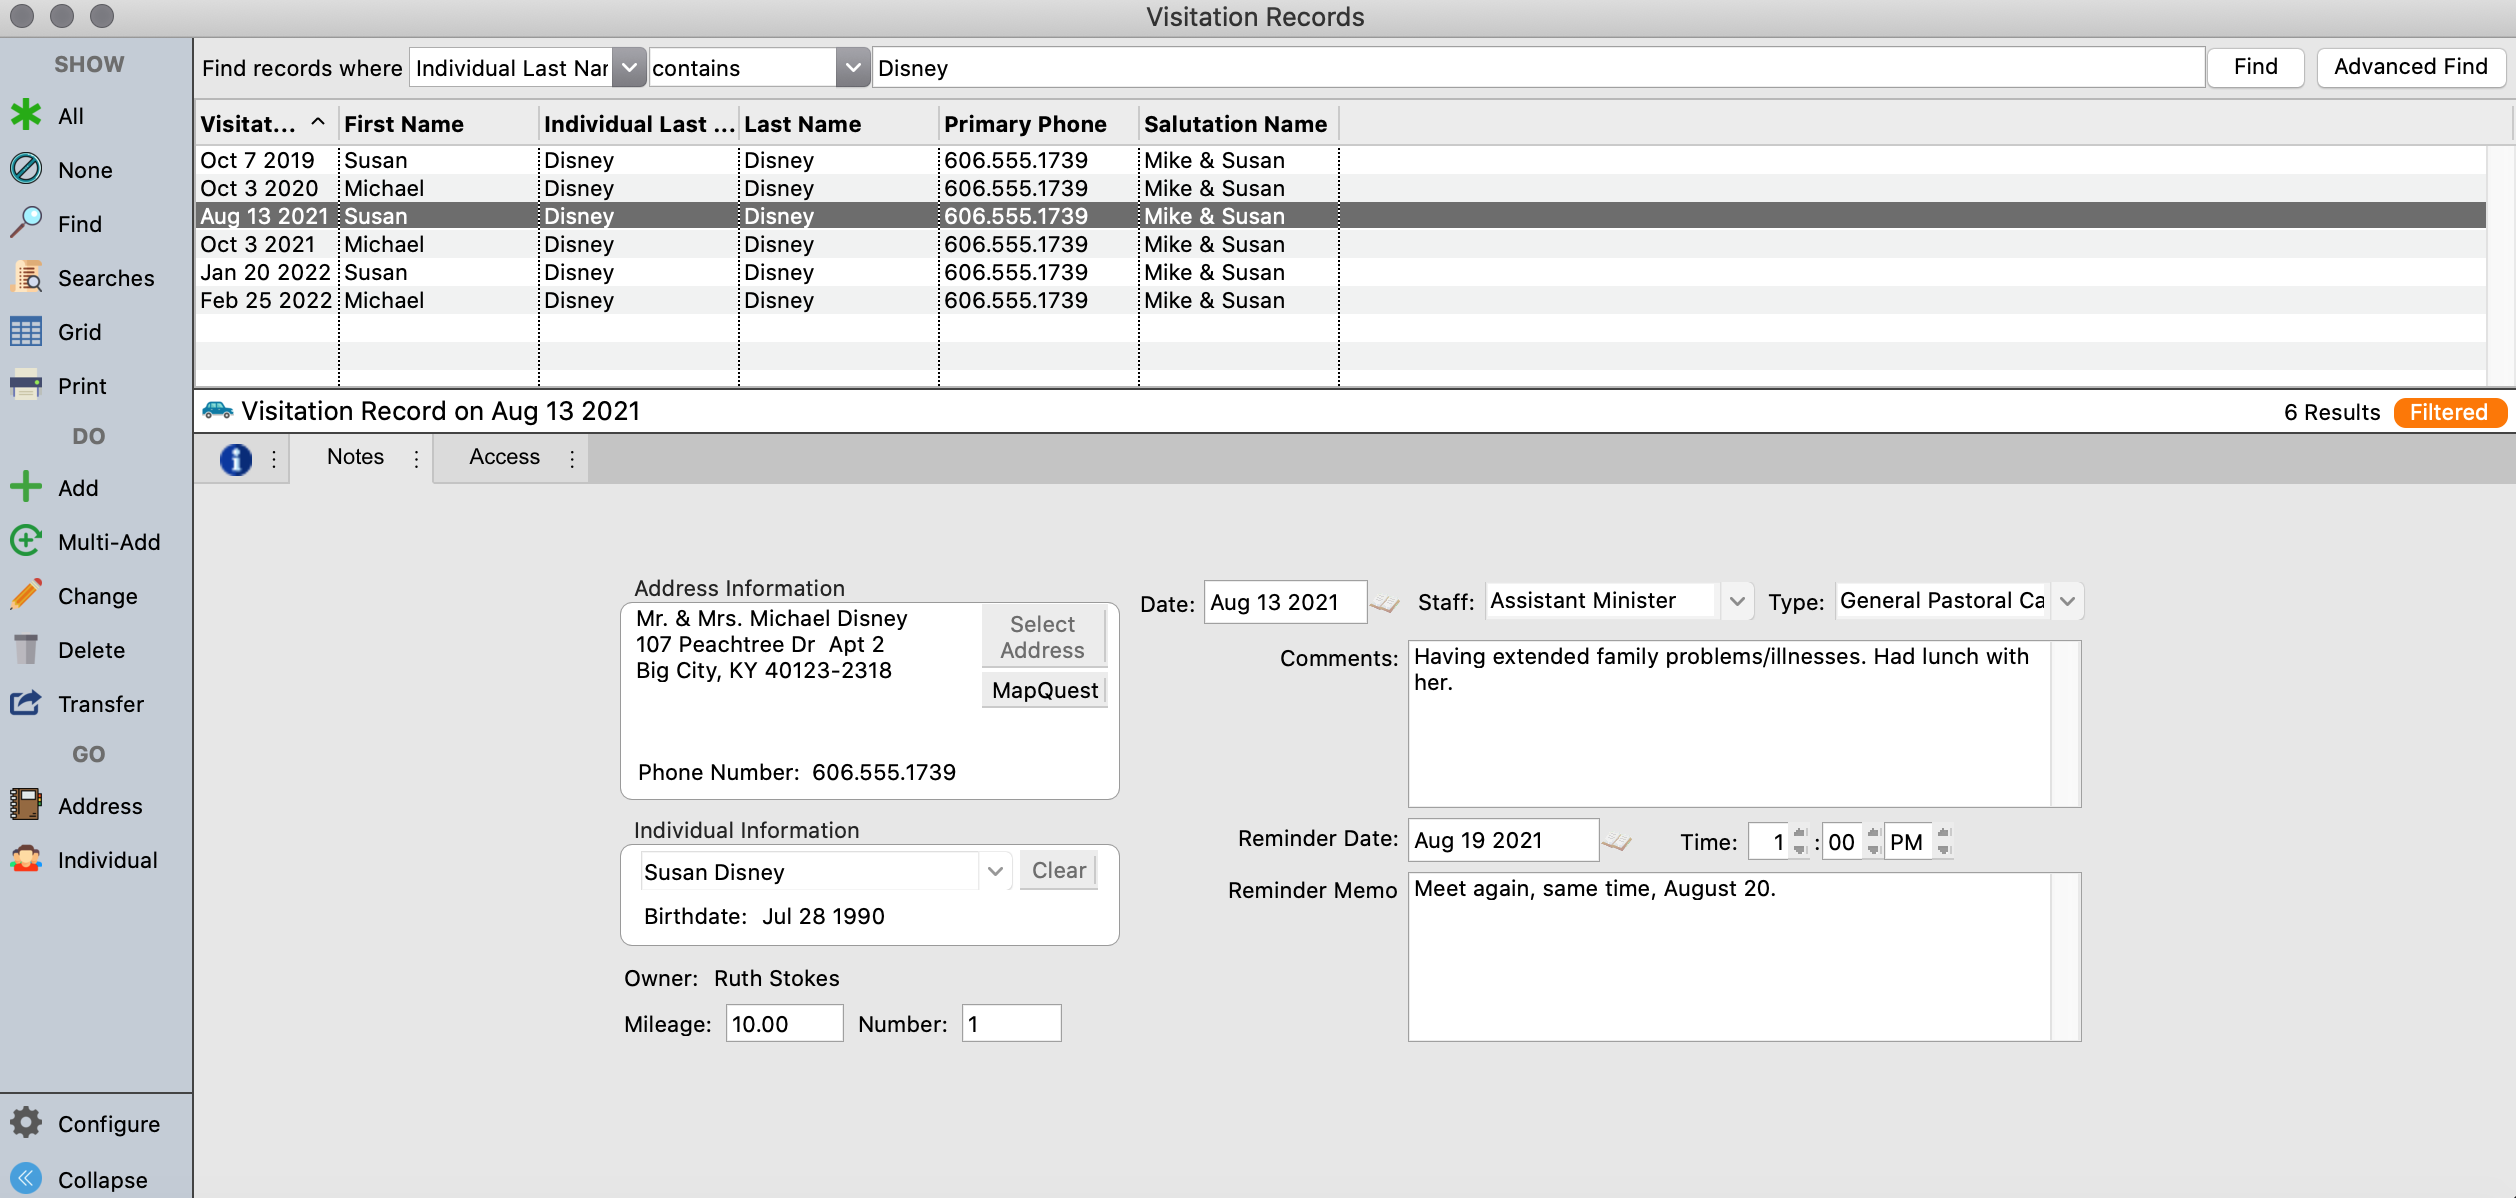
Task: Switch to the Access tab
Action: pyautogui.click(x=505, y=457)
